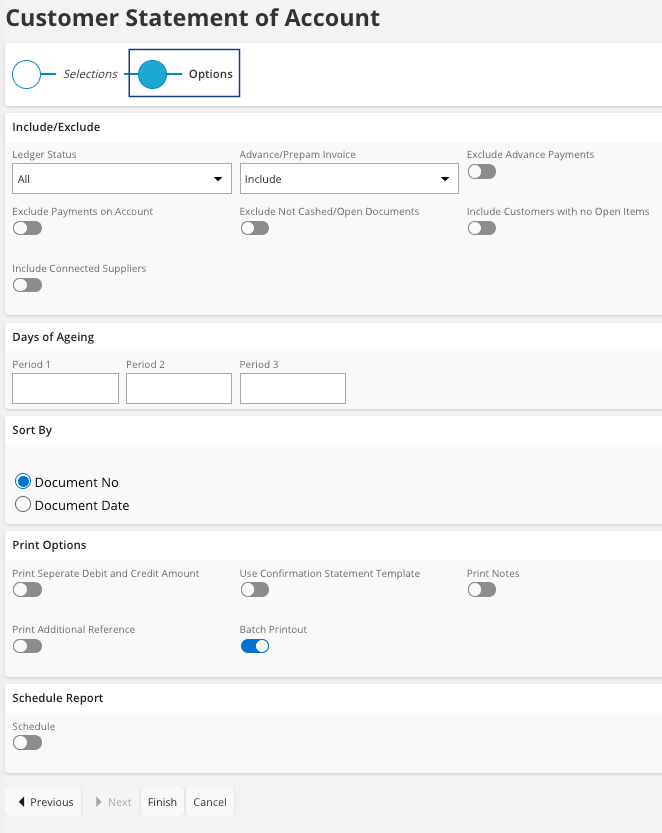Expand the Advance/Prepam Invoice dropdown
662x833 pixels.
pos(348,179)
